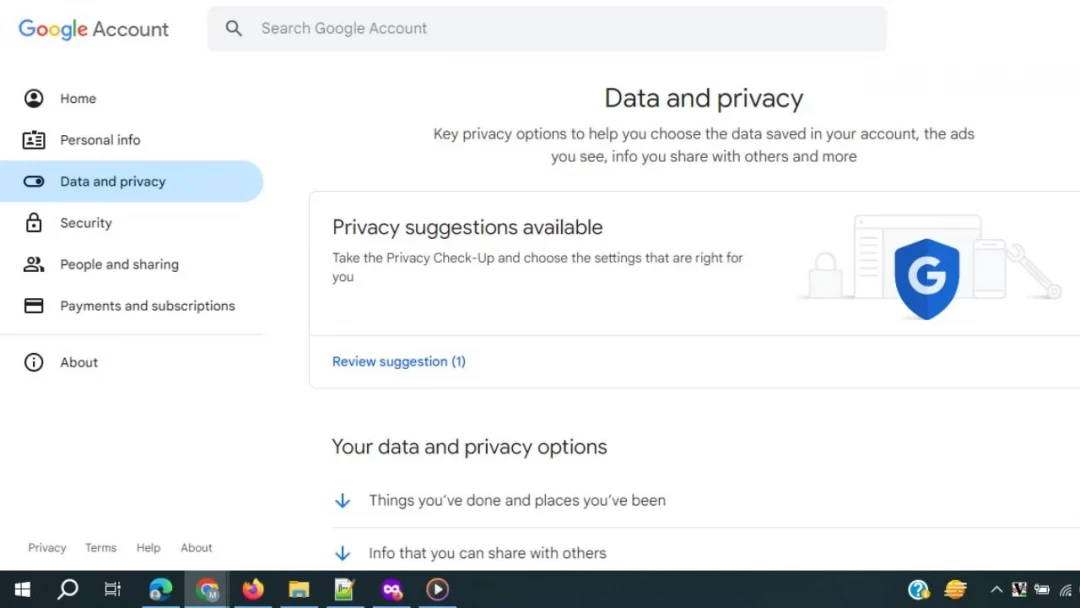Click the search magnifier in the search bar

coord(233,28)
